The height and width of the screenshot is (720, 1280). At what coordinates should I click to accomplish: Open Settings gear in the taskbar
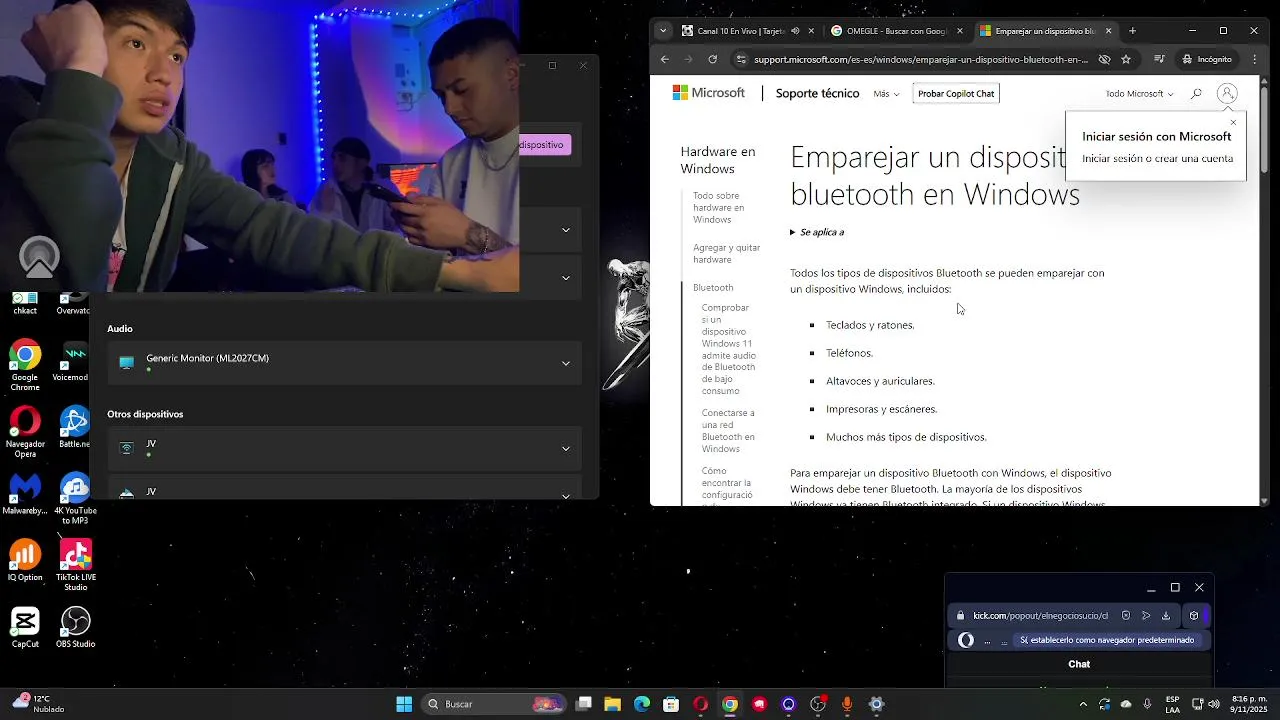click(876, 704)
